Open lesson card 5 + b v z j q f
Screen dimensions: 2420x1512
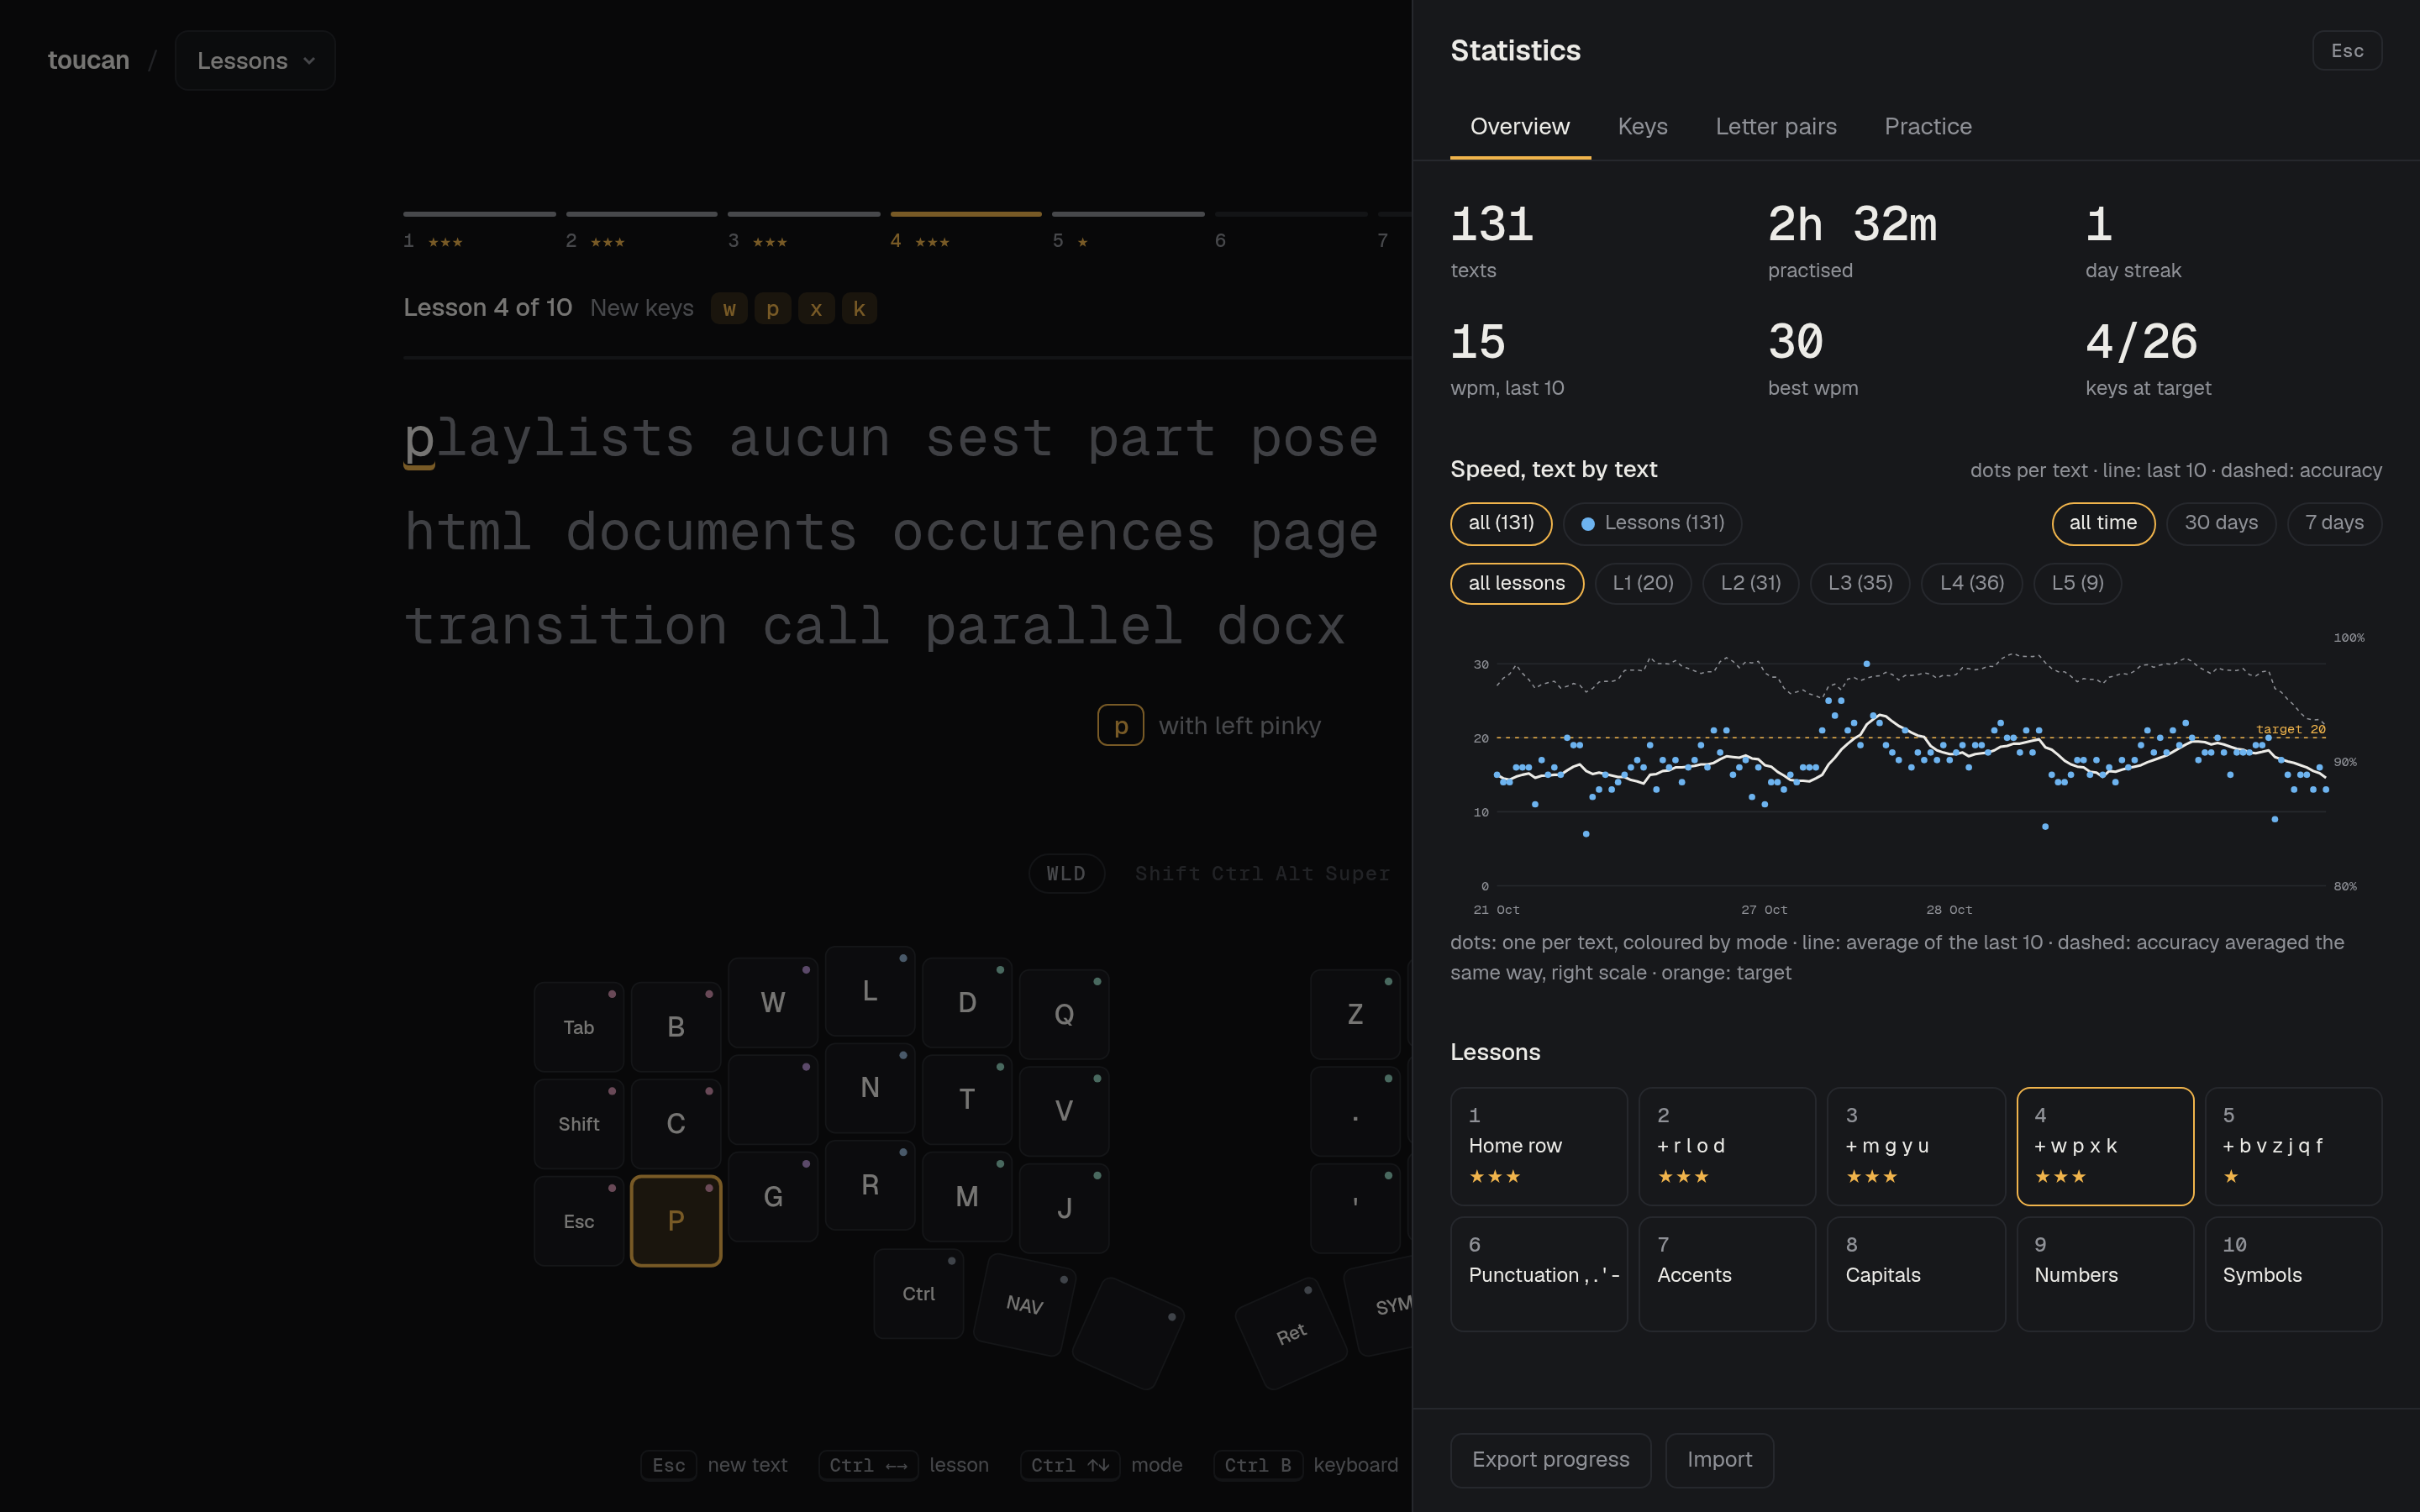pyautogui.click(x=2293, y=1146)
